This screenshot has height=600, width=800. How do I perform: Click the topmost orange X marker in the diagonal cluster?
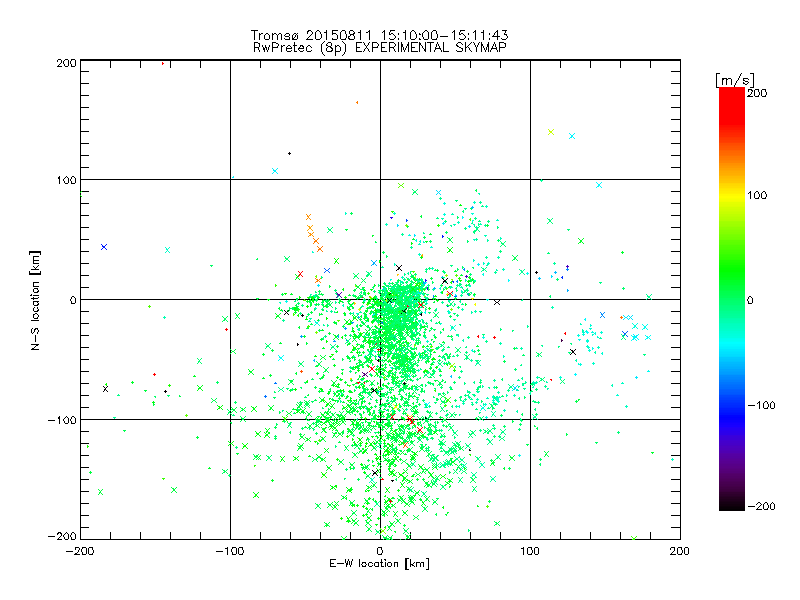tap(308, 217)
